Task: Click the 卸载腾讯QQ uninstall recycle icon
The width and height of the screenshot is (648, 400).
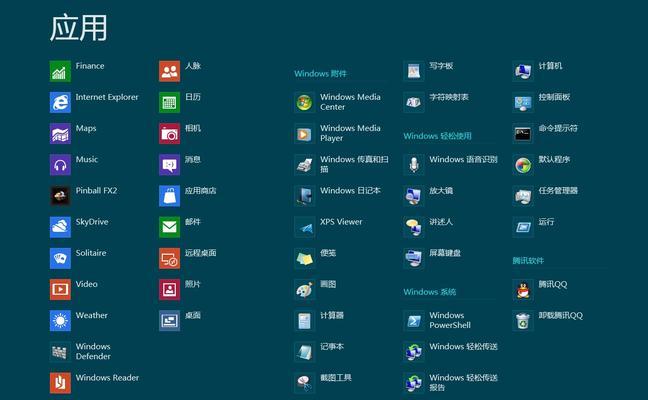Action: (x=523, y=321)
